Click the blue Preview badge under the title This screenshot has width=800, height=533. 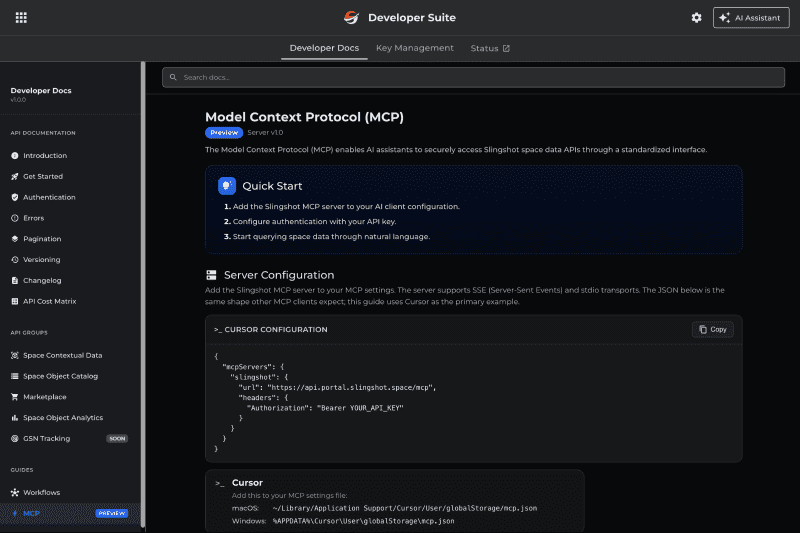tap(224, 133)
